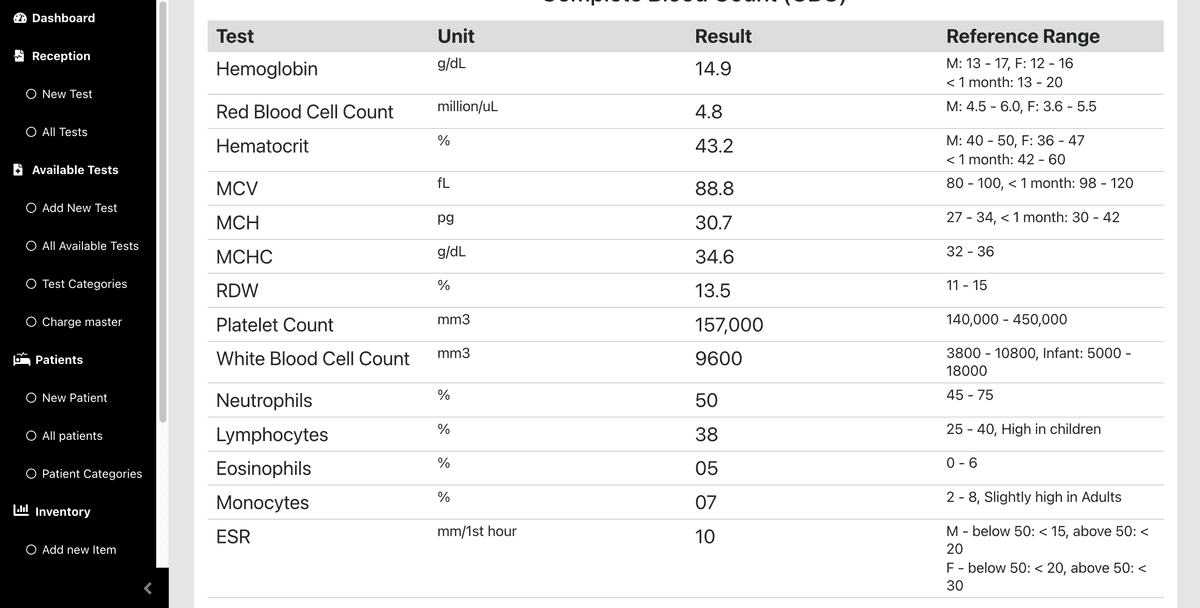Click the Inventory chart icon
Viewport: 1200px width, 608px height.
(x=20, y=511)
